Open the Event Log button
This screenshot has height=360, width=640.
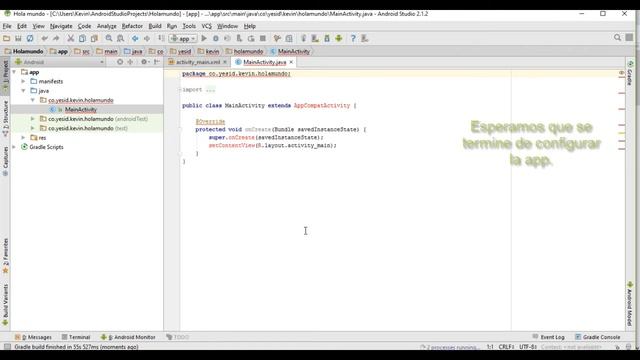pos(549,337)
